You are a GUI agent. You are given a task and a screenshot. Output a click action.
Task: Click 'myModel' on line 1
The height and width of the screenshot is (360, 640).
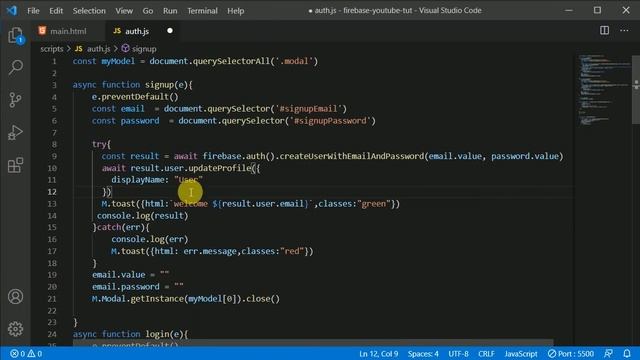118,61
